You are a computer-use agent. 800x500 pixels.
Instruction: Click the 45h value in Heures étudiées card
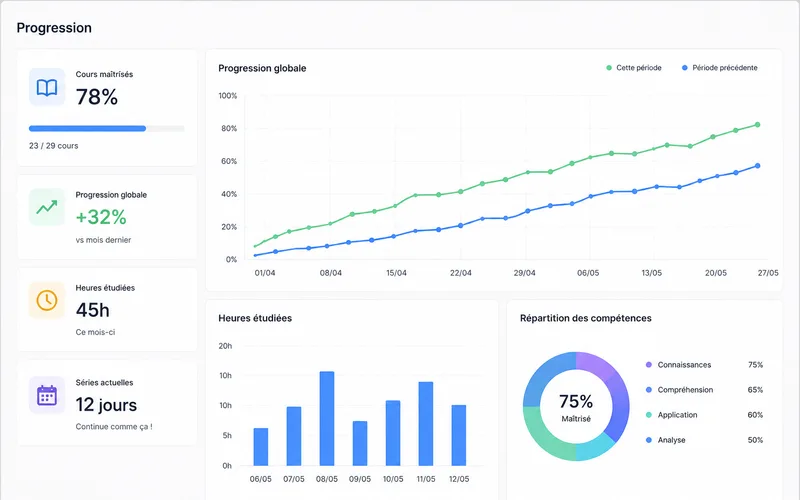click(x=92, y=310)
